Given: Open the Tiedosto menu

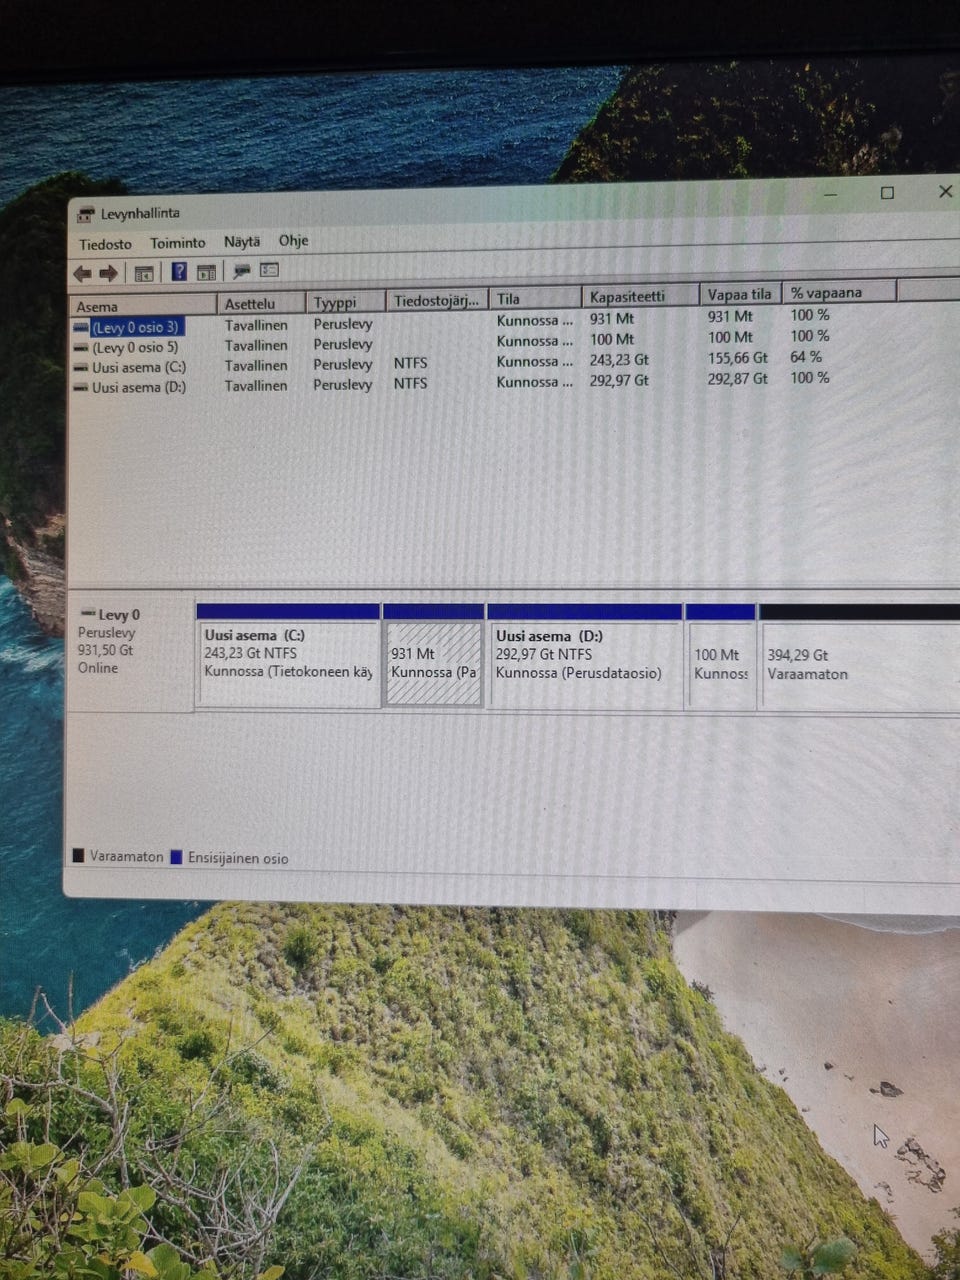Looking at the screenshot, I should (x=105, y=244).
